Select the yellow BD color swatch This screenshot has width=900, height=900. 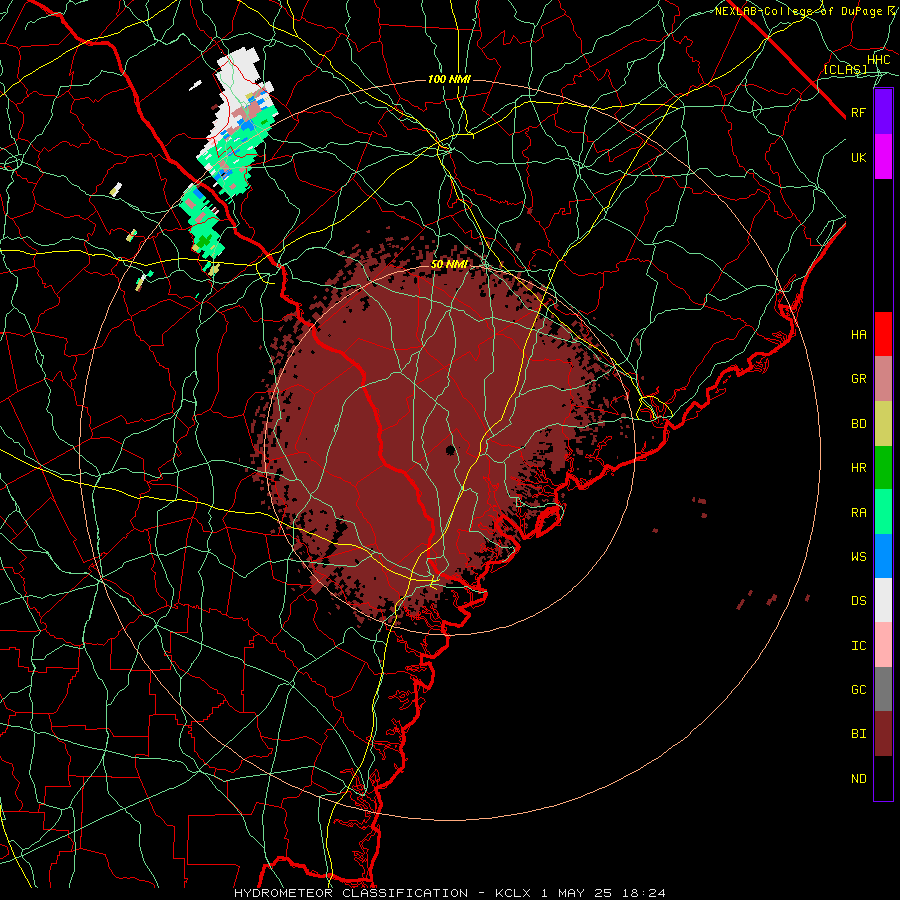coord(883,424)
